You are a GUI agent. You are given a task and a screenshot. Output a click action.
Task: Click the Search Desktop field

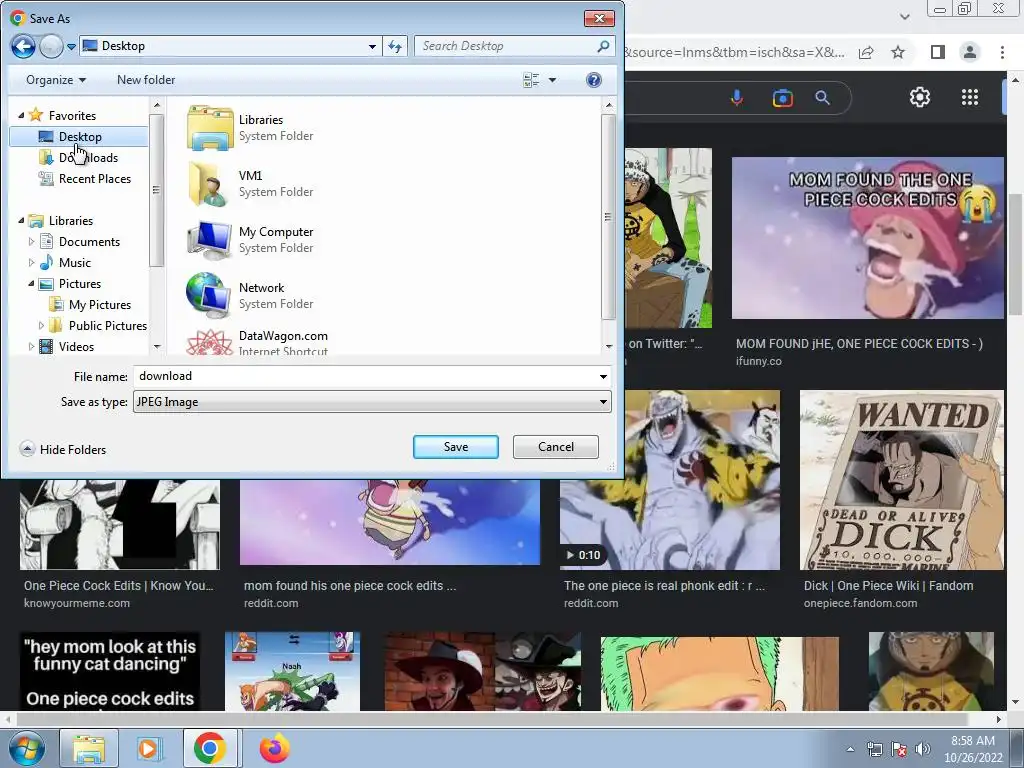(x=514, y=46)
